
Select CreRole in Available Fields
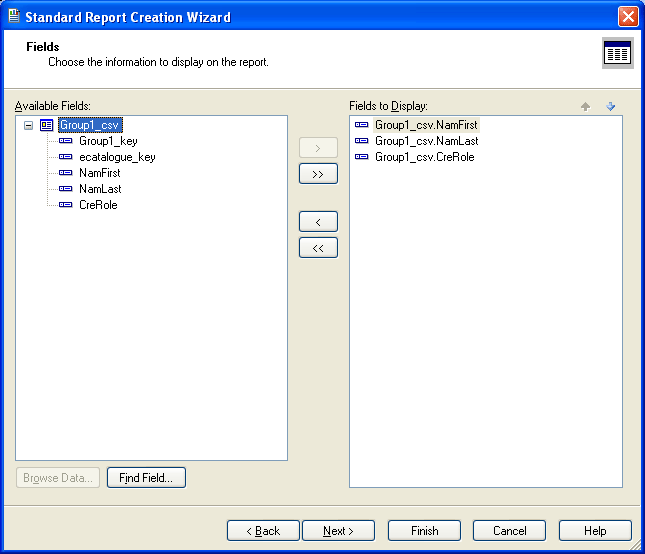coord(98,205)
